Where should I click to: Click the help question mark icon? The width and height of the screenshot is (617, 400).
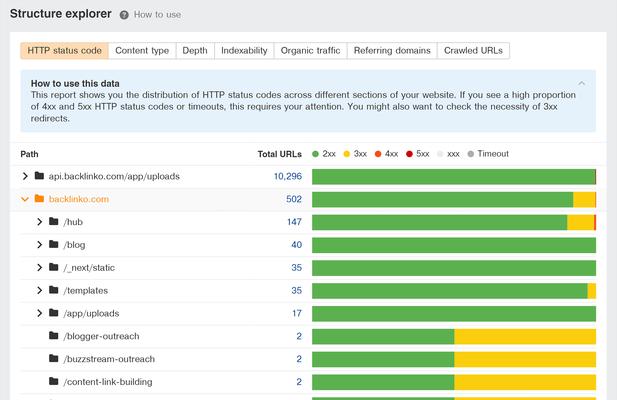click(124, 15)
